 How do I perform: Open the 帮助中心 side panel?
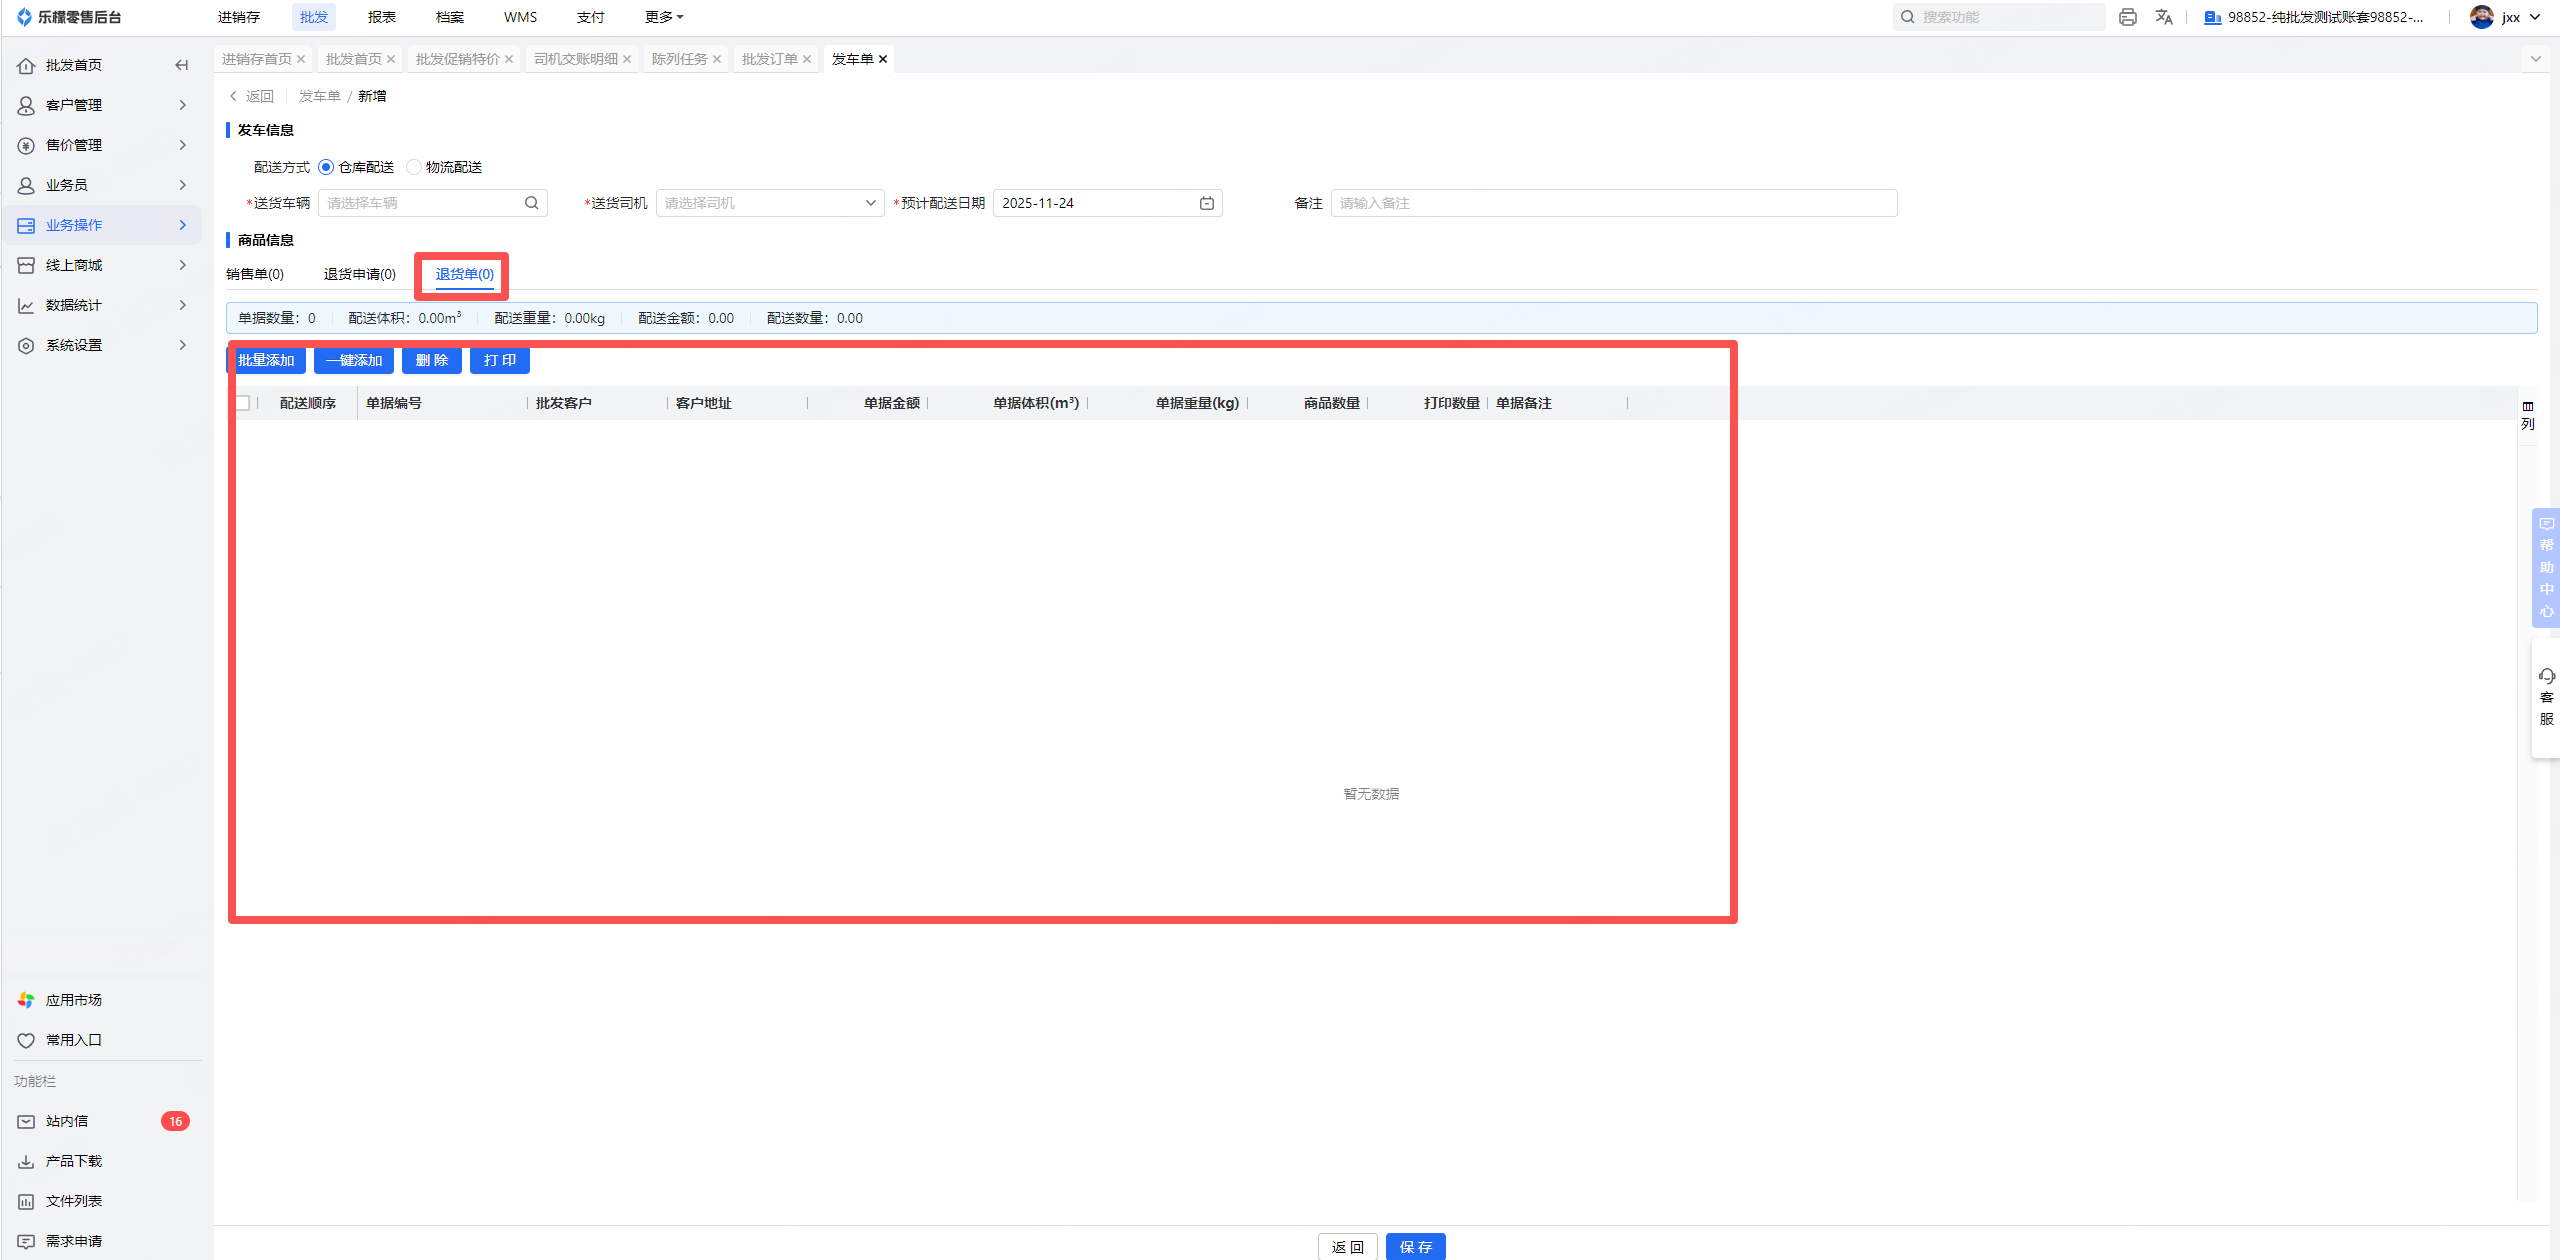click(x=2546, y=567)
